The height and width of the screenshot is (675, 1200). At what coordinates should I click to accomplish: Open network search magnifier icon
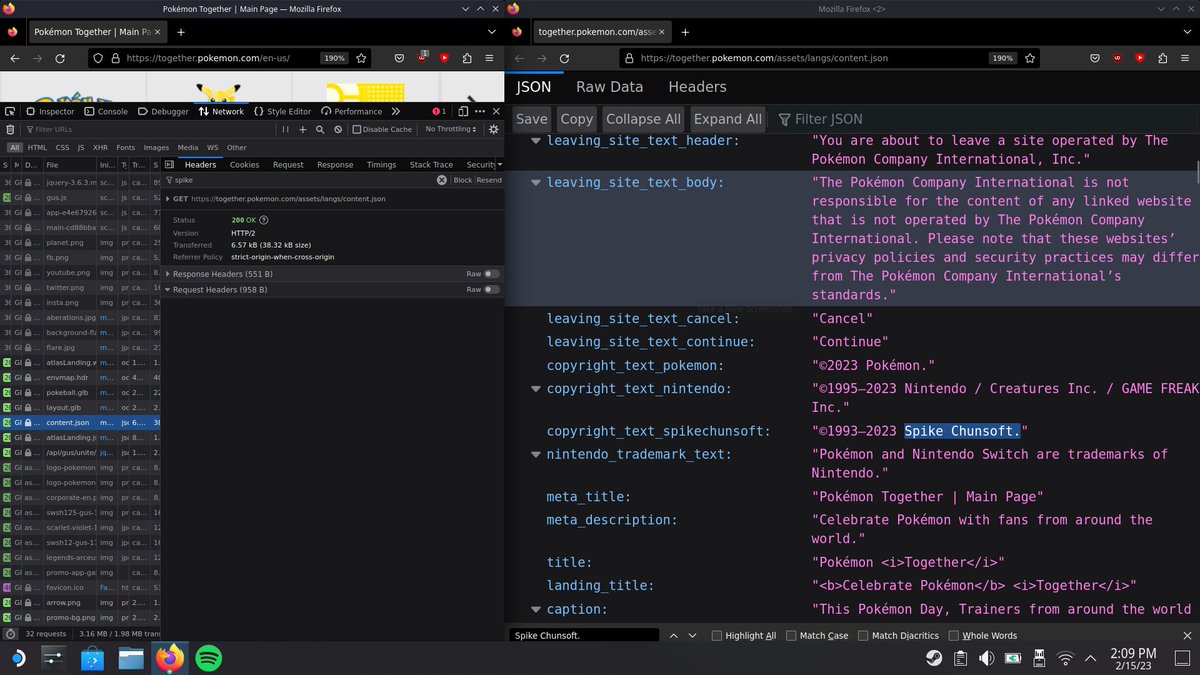pos(320,129)
